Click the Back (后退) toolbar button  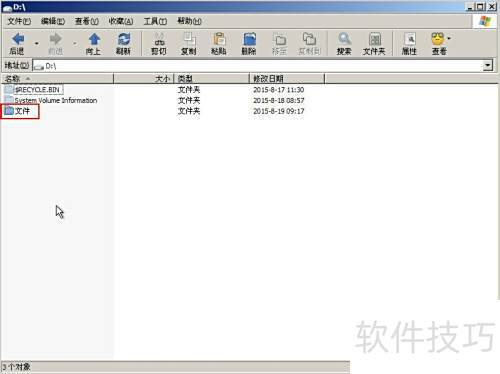click(x=17, y=43)
